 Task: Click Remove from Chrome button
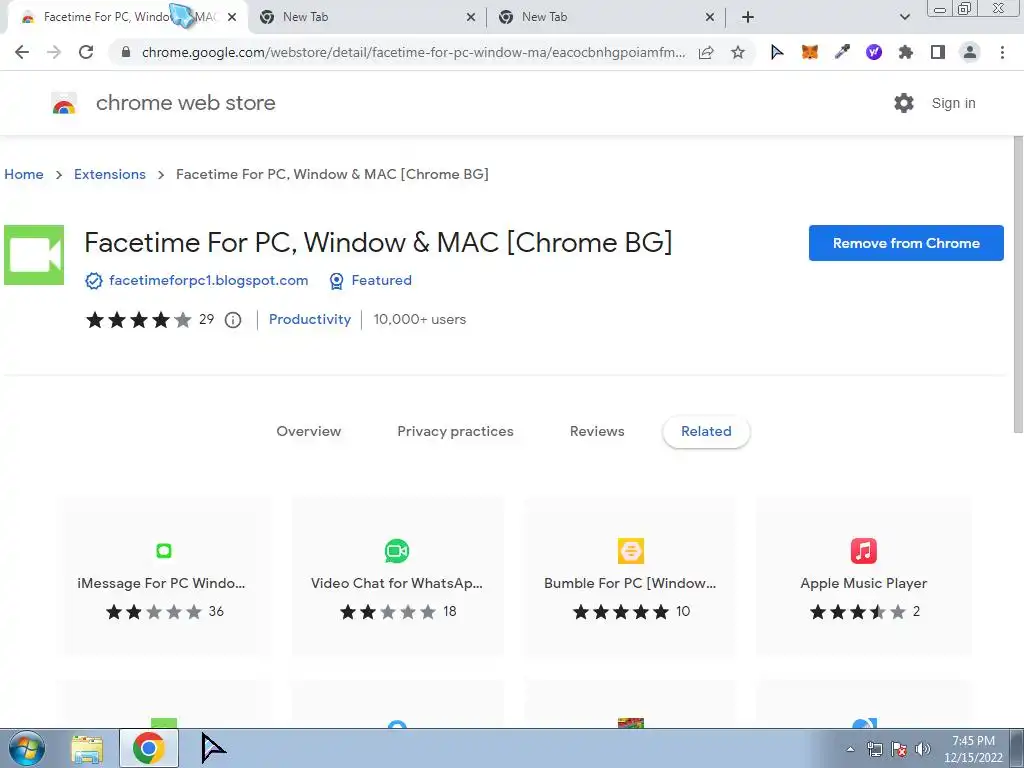tap(906, 243)
